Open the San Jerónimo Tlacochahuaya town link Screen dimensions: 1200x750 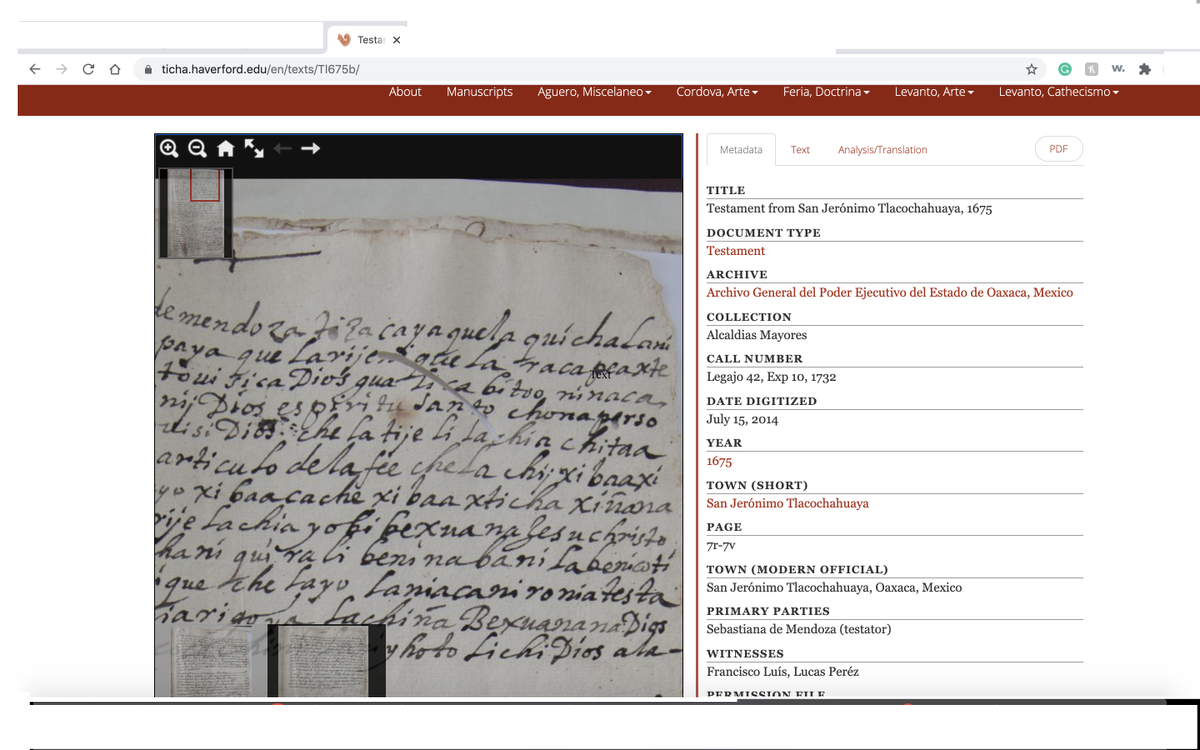(x=787, y=503)
